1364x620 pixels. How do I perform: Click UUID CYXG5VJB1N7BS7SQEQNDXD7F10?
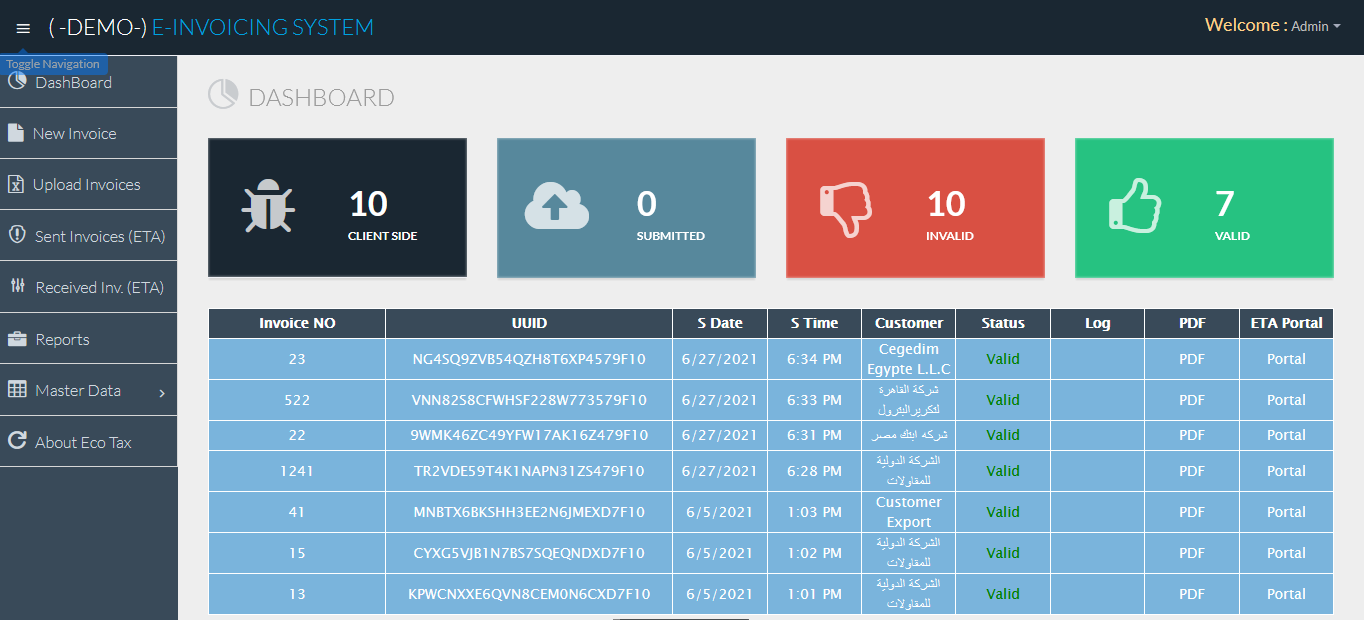coord(529,553)
